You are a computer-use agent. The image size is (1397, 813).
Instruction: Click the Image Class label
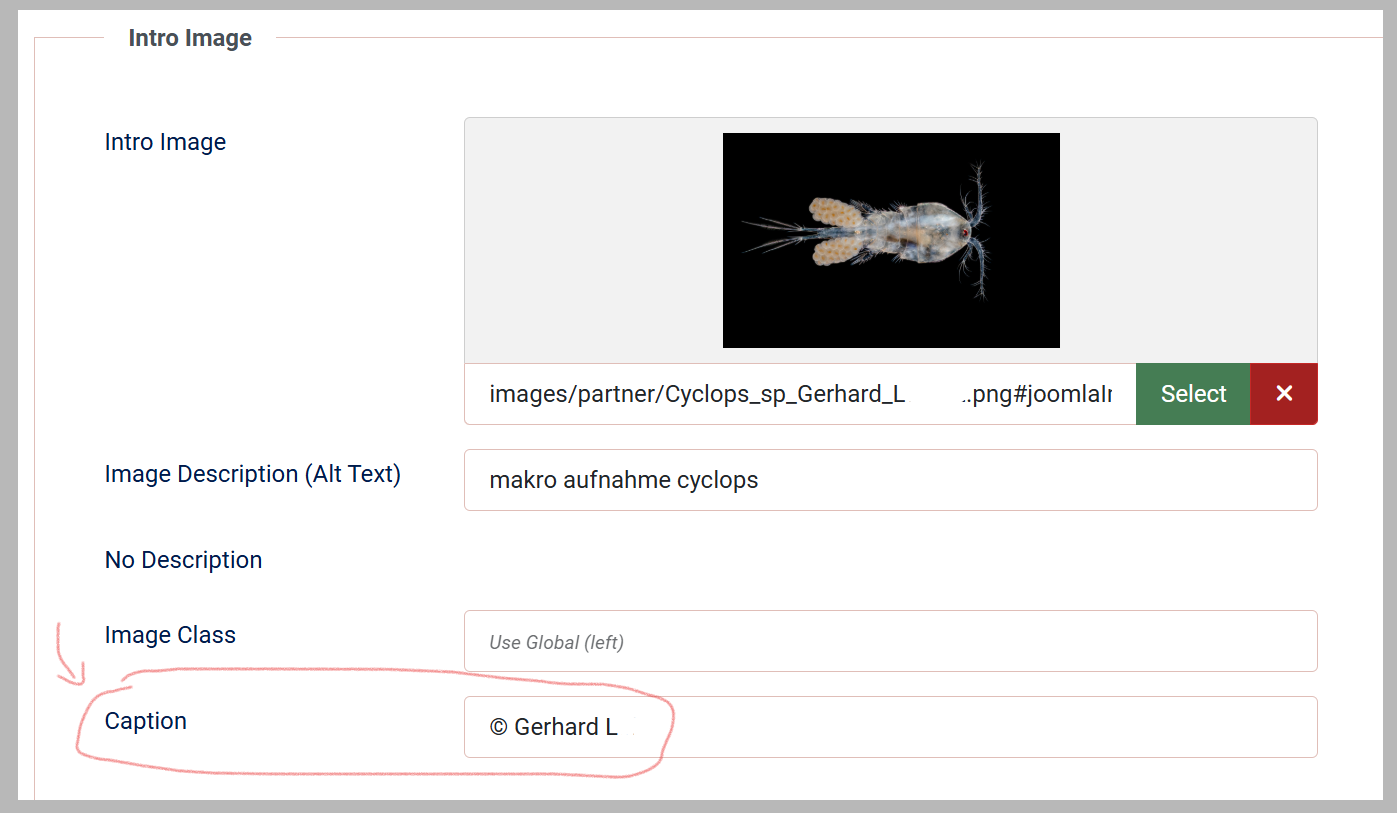170,635
